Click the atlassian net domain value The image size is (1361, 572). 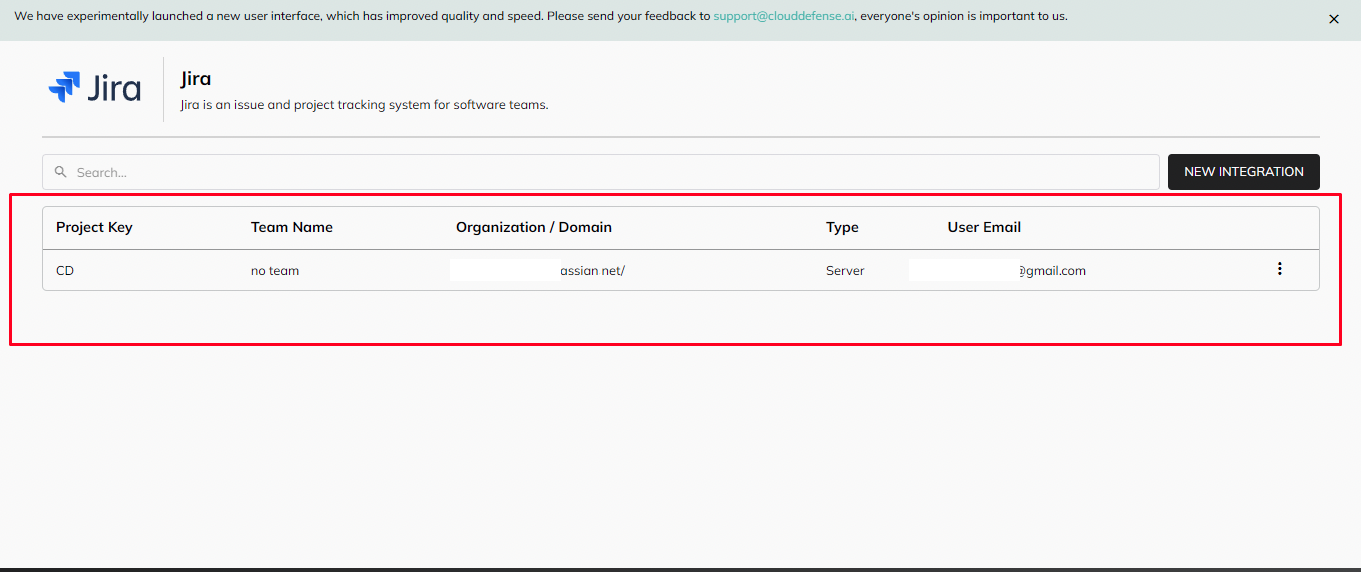click(x=591, y=271)
